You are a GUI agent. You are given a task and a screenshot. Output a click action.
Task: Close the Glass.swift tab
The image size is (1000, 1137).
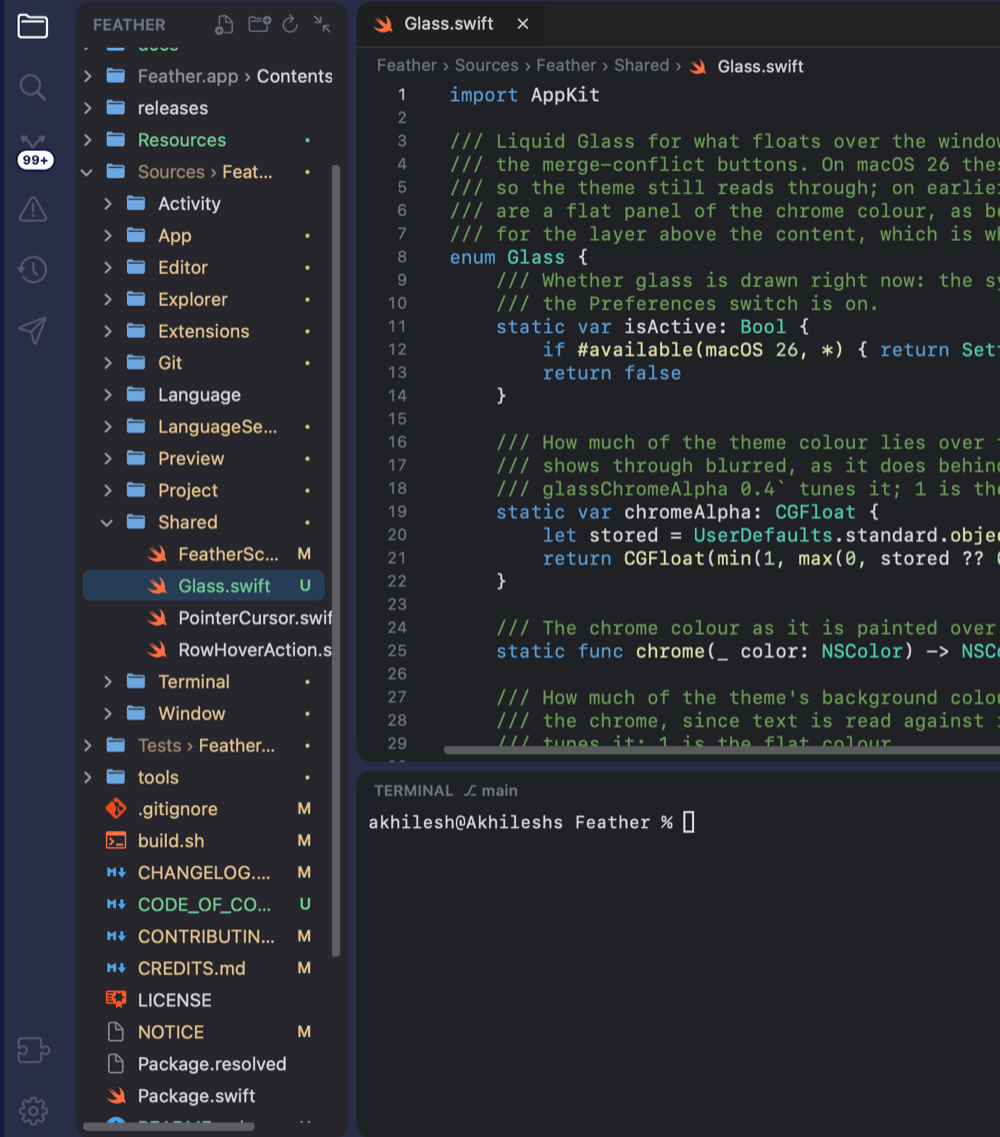click(x=522, y=24)
